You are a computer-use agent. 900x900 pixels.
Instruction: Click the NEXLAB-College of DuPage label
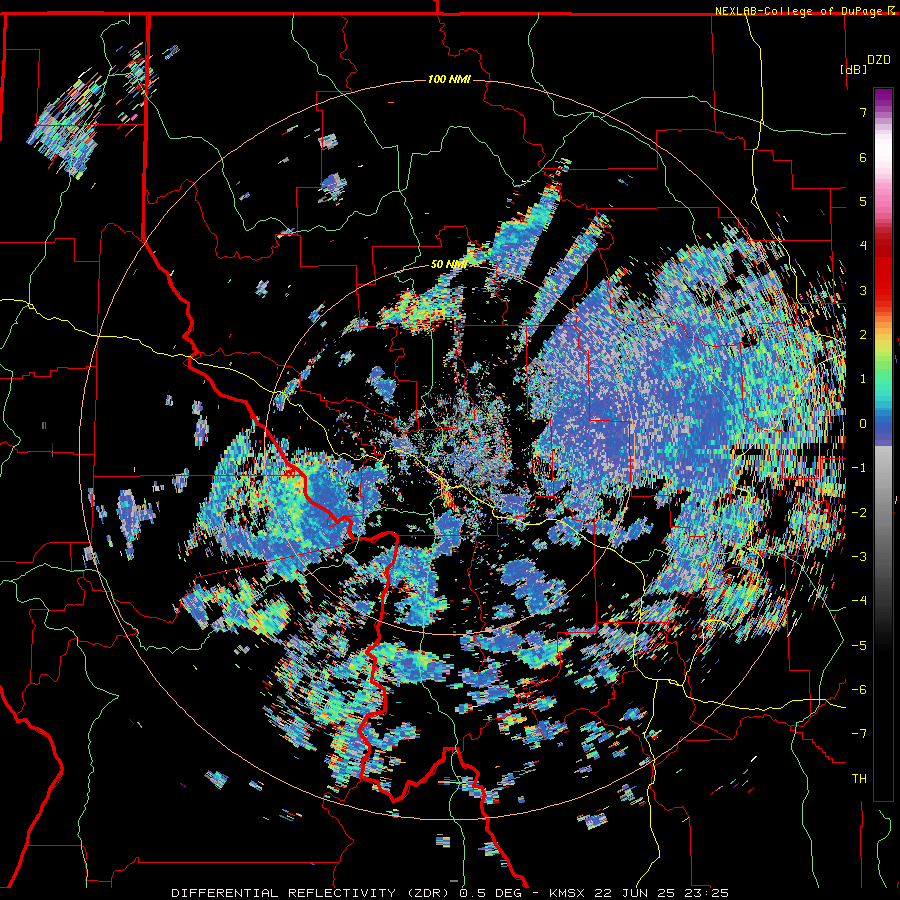[x=800, y=11]
